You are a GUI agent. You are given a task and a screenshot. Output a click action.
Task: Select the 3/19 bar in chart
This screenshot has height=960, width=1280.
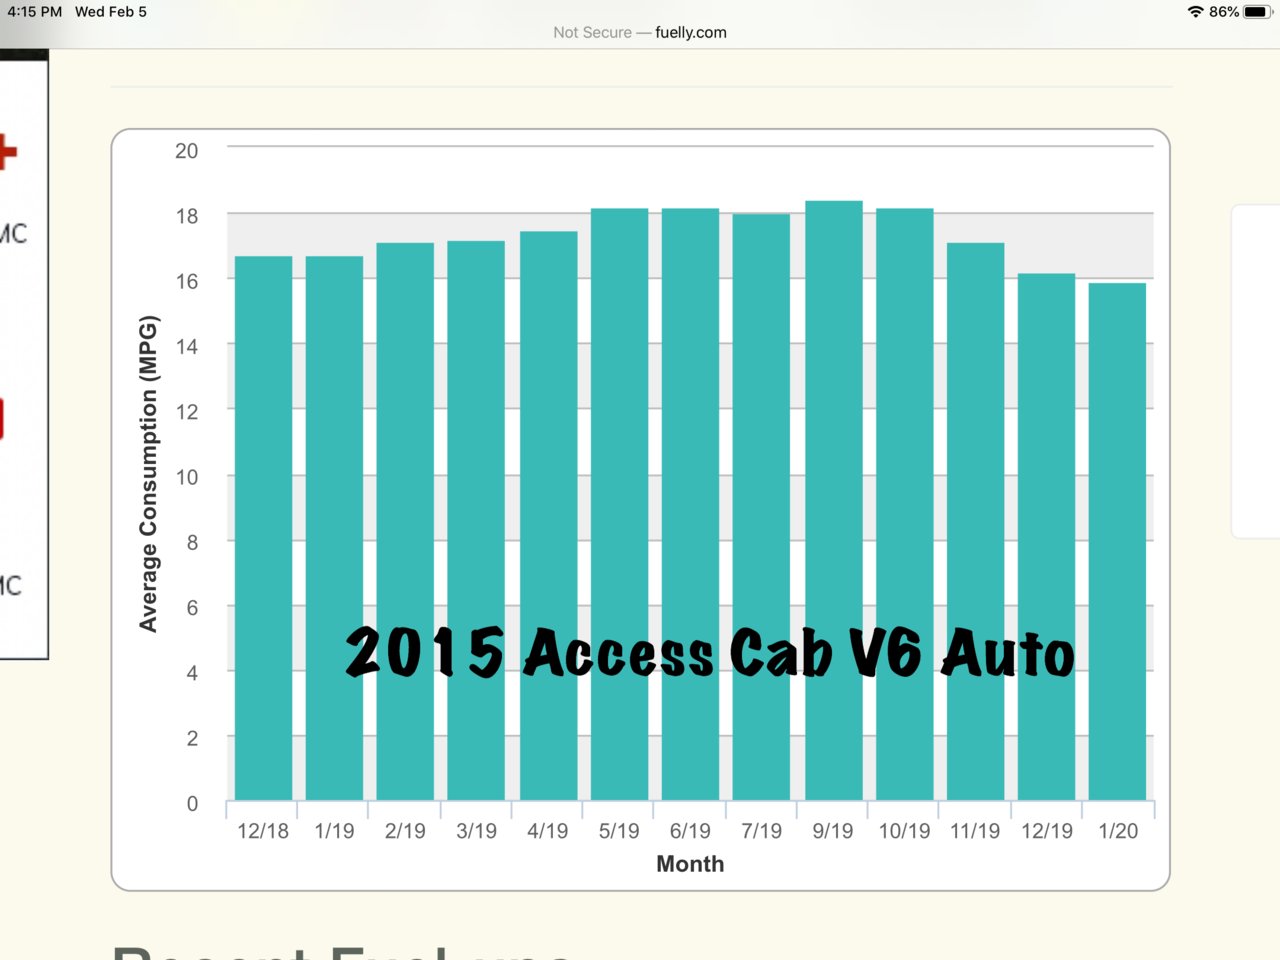coord(476,520)
